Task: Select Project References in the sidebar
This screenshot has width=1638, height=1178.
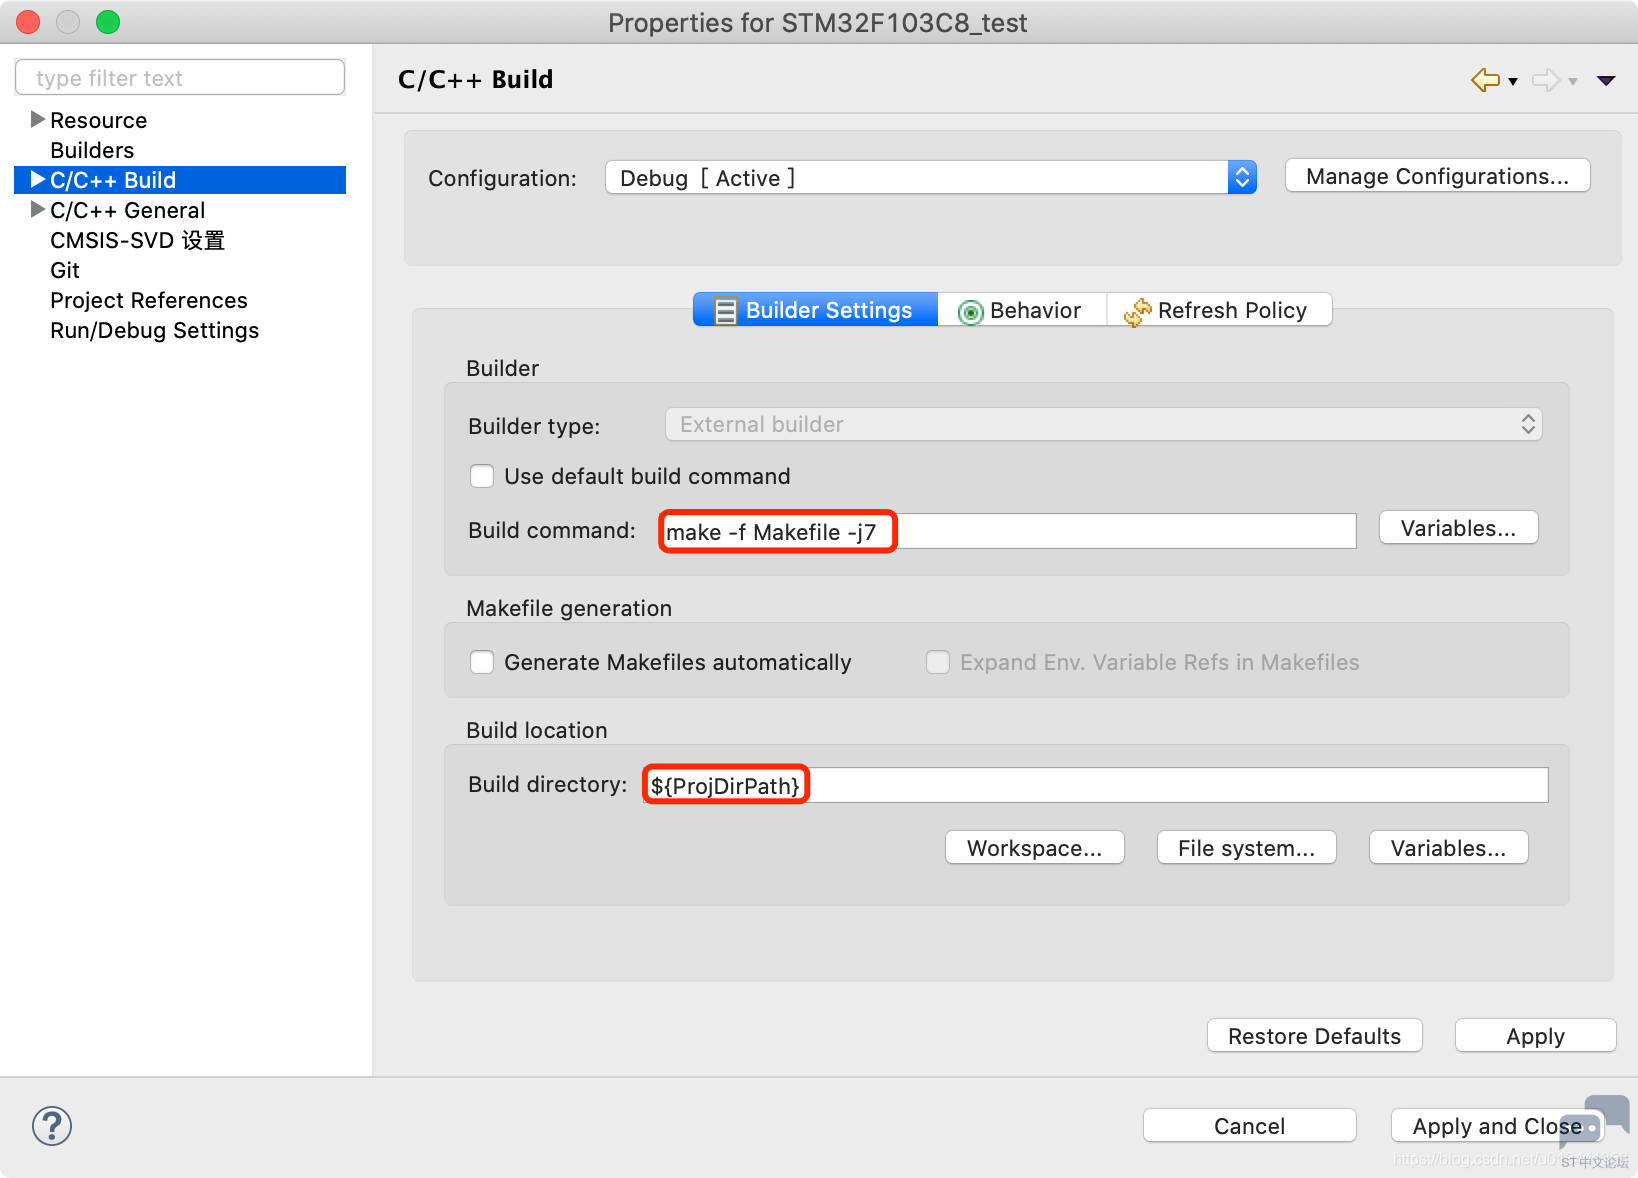Action: pos(148,301)
